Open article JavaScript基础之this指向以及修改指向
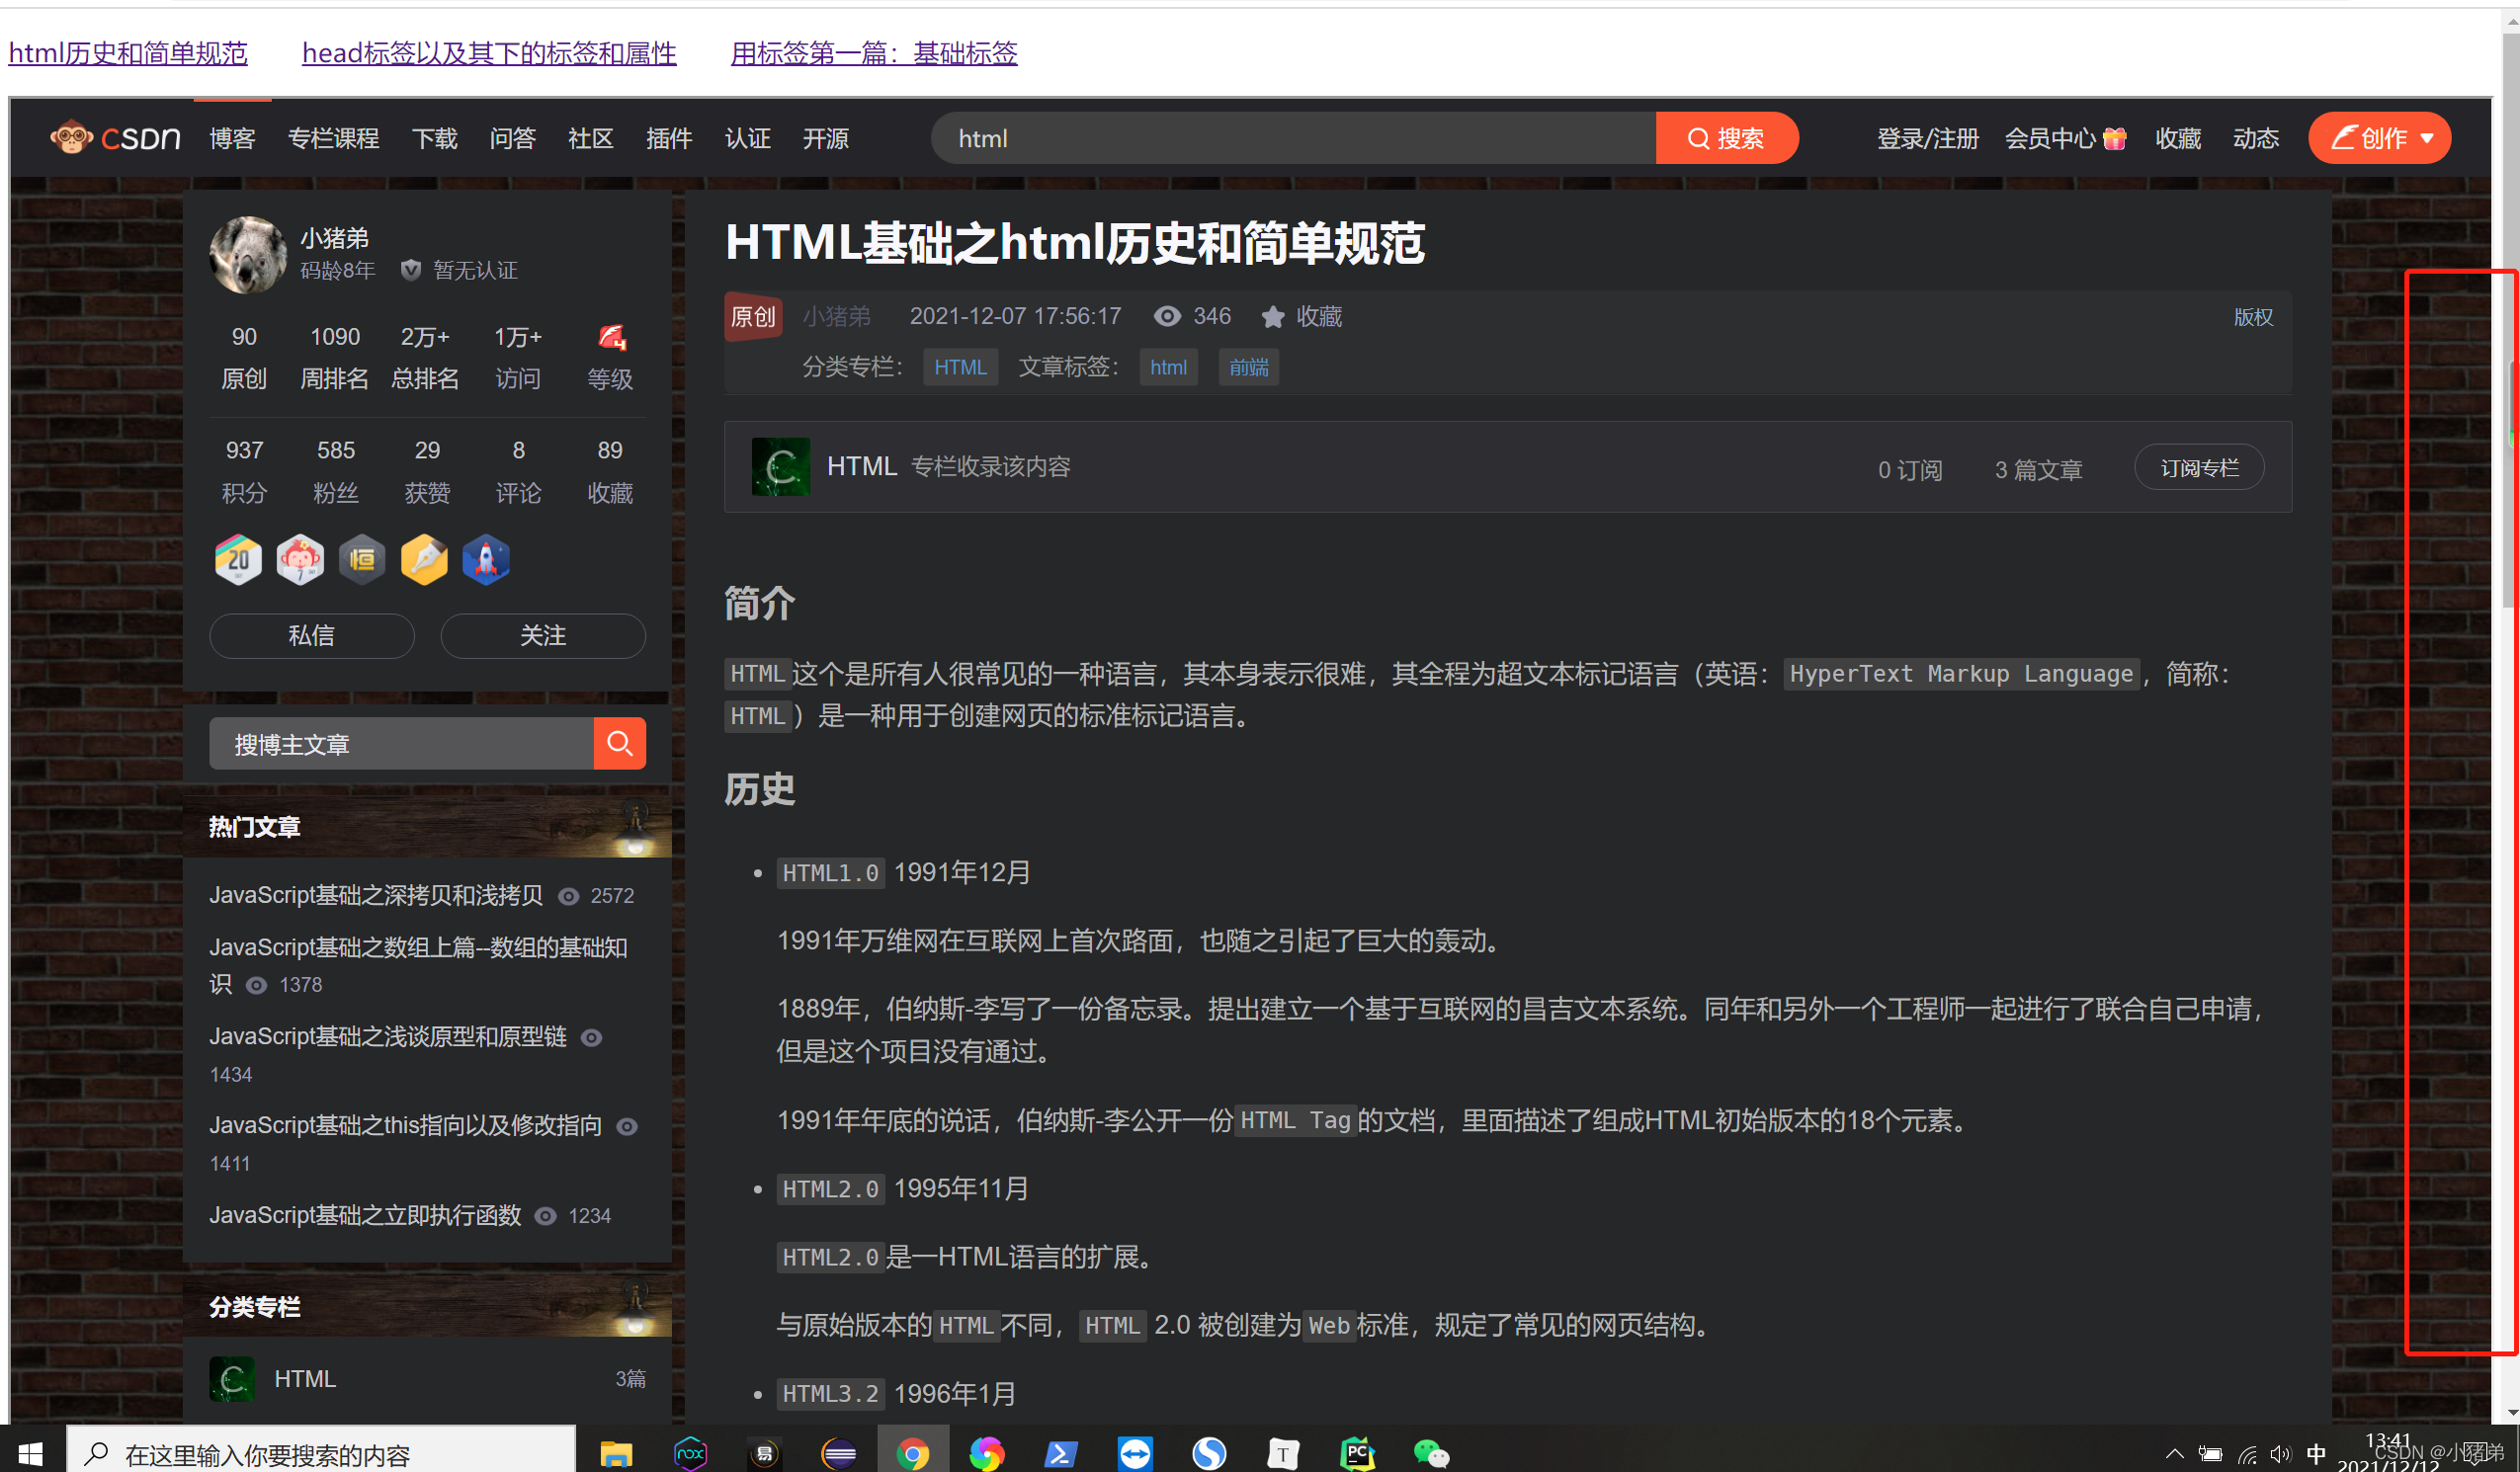Screen dimensions: 2520x1472 click(x=405, y=1126)
